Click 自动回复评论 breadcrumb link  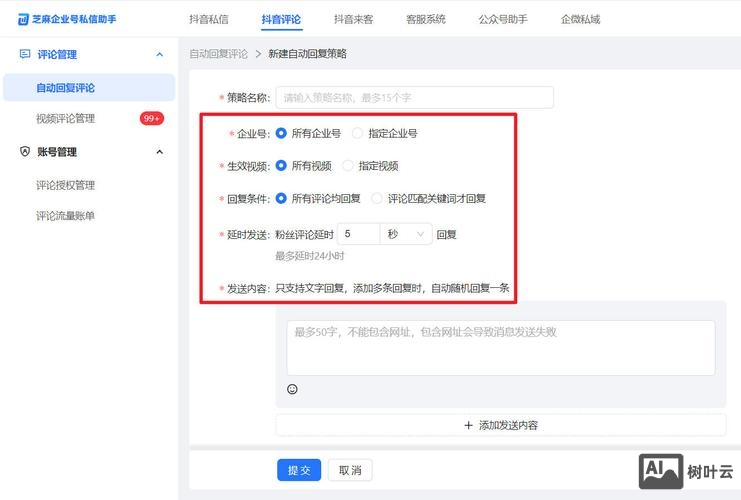pos(218,54)
